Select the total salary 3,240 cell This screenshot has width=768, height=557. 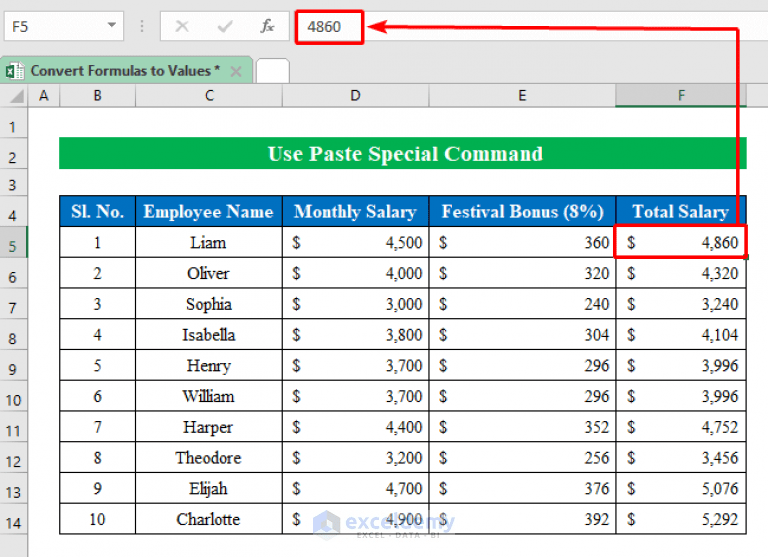point(681,304)
